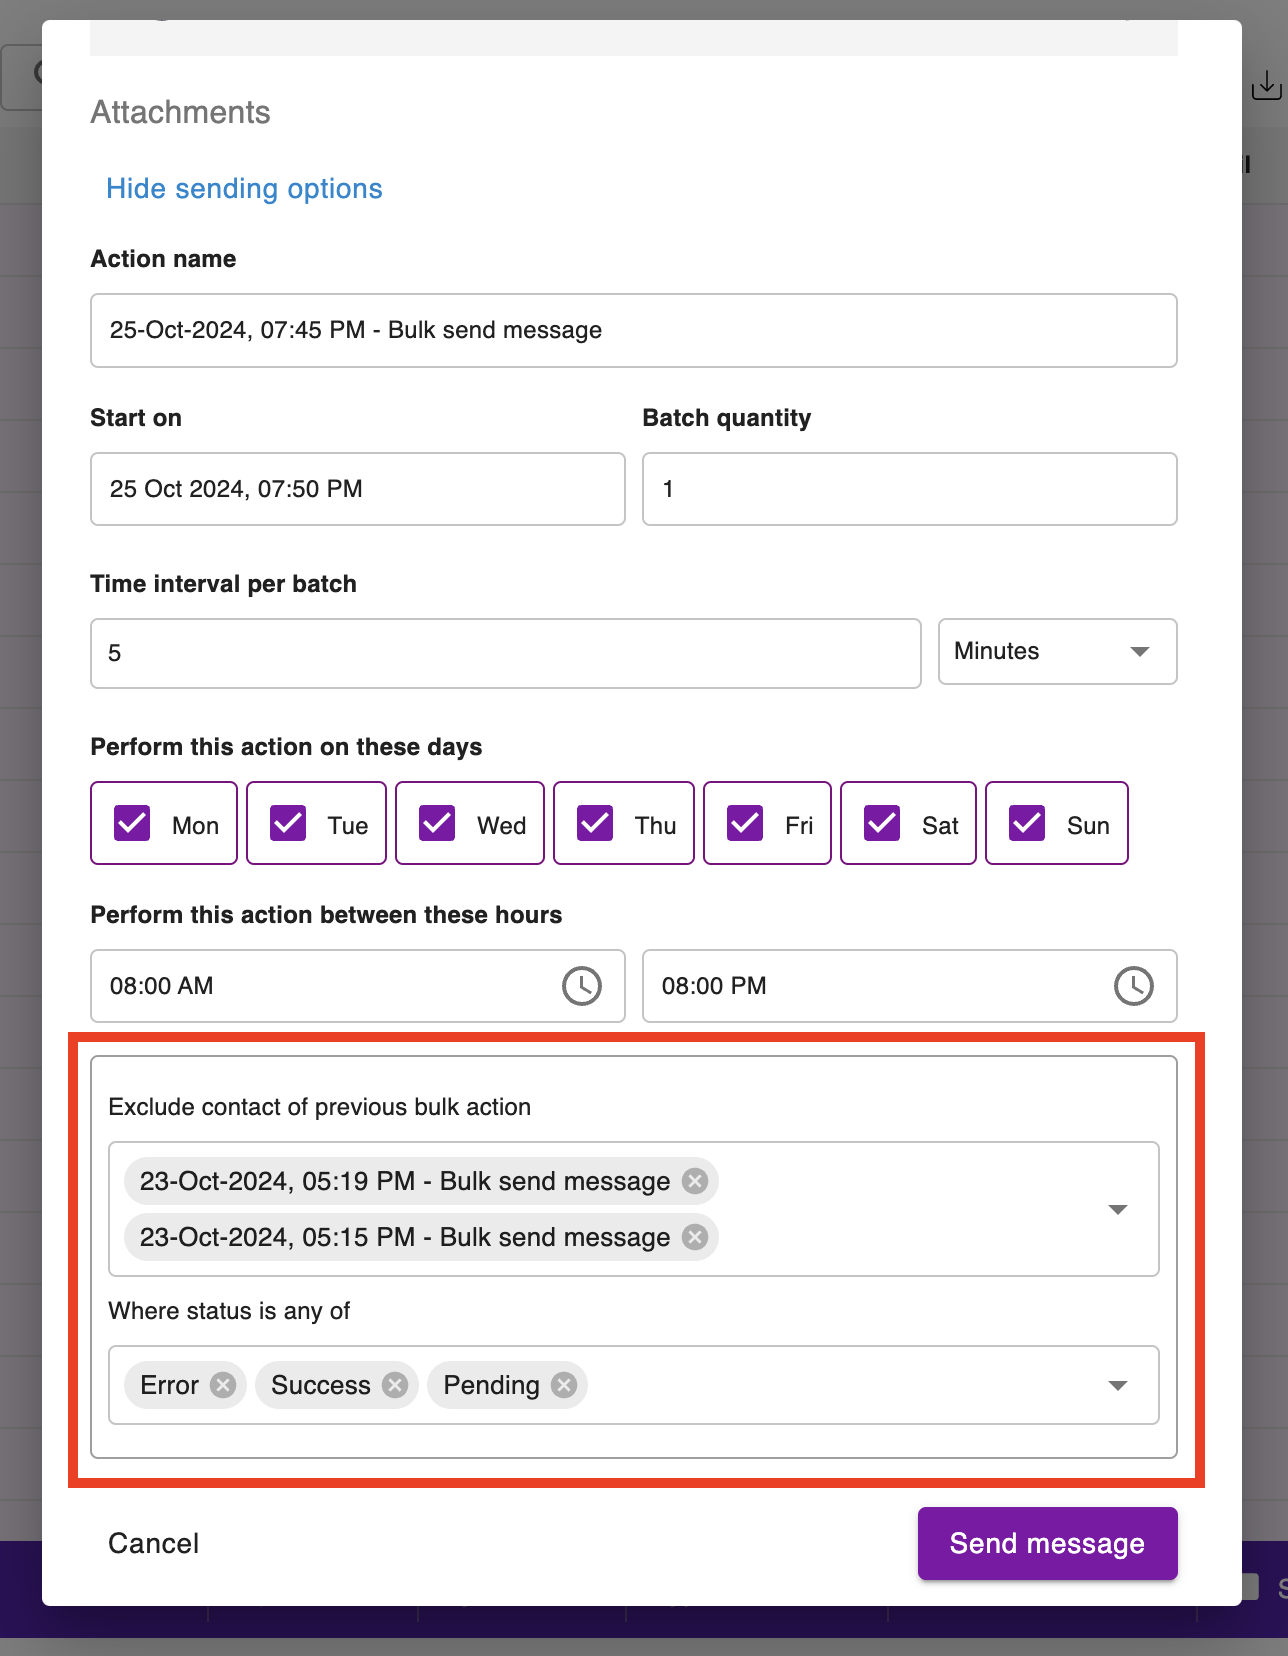The width and height of the screenshot is (1288, 1656).
Task: Click the download icon behind the dialog
Action: coord(1266,86)
